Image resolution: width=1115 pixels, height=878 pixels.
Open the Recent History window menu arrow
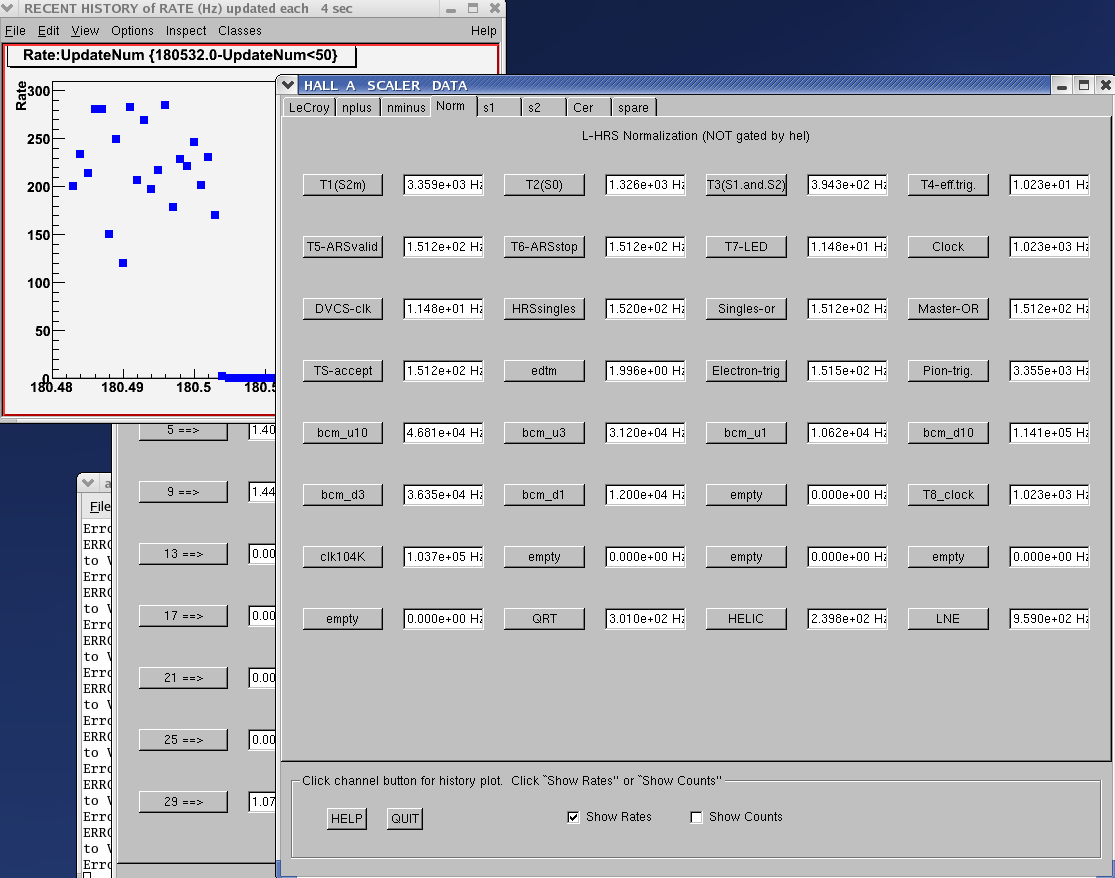coord(7,9)
